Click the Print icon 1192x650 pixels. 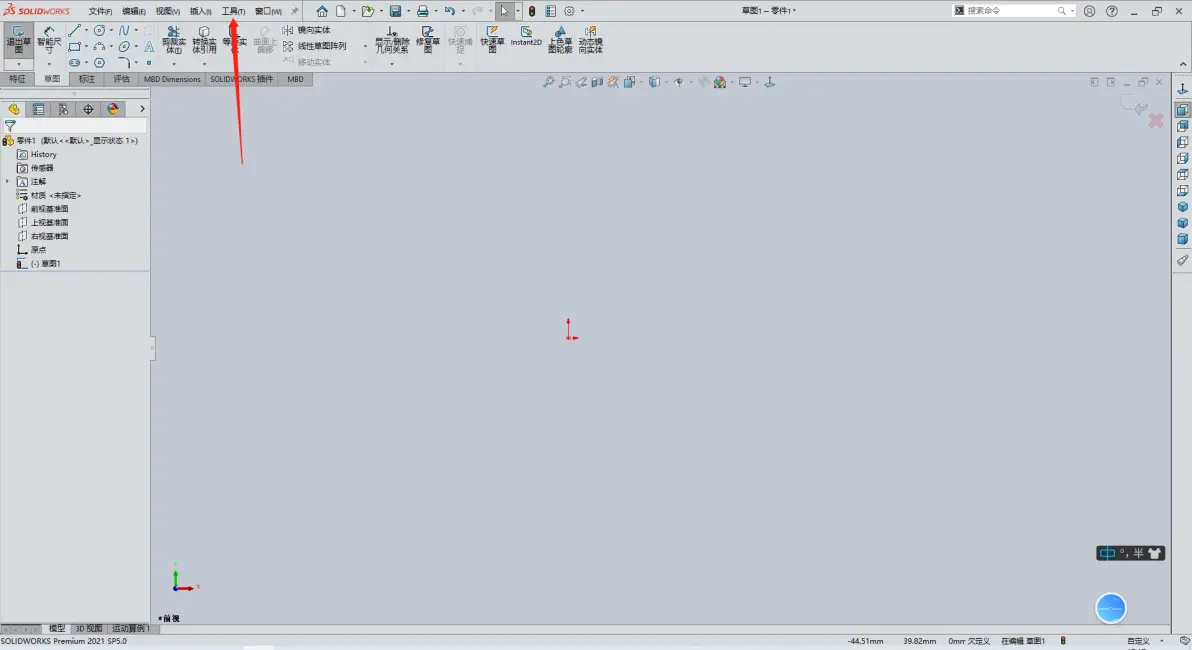pos(423,11)
